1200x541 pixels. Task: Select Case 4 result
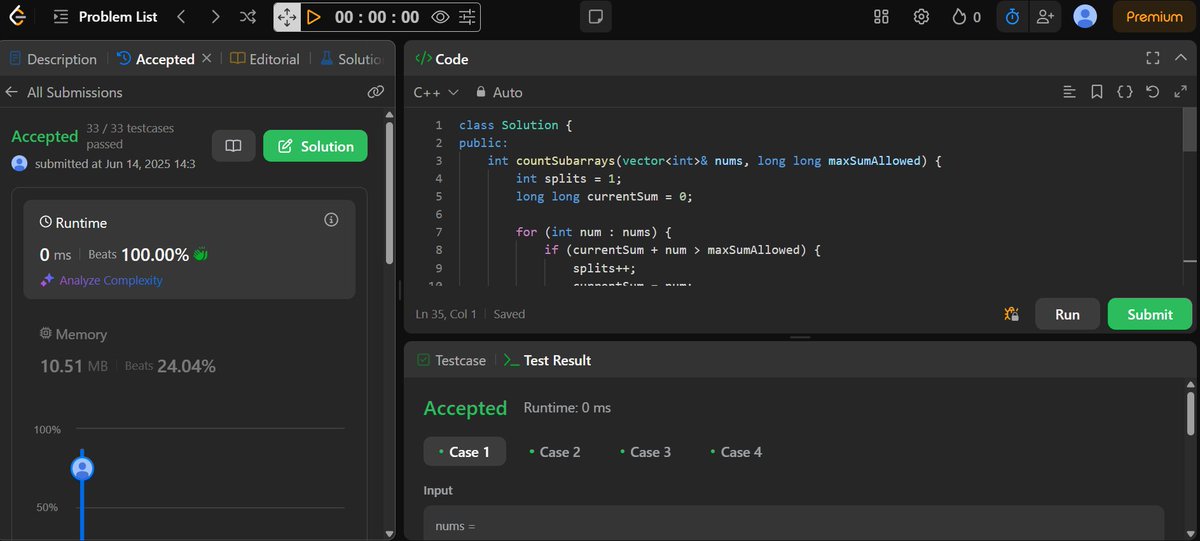coord(735,452)
